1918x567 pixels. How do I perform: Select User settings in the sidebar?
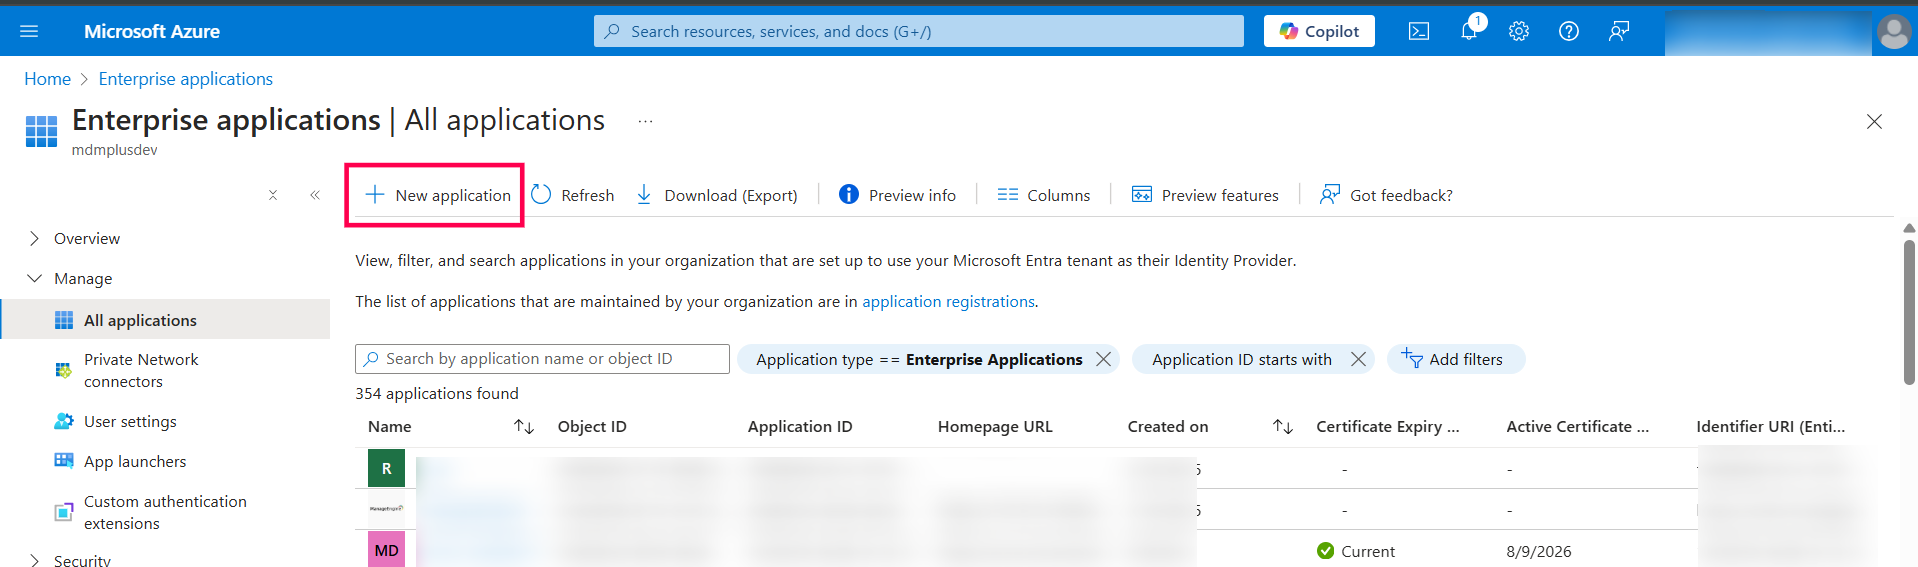pyautogui.click(x=130, y=421)
